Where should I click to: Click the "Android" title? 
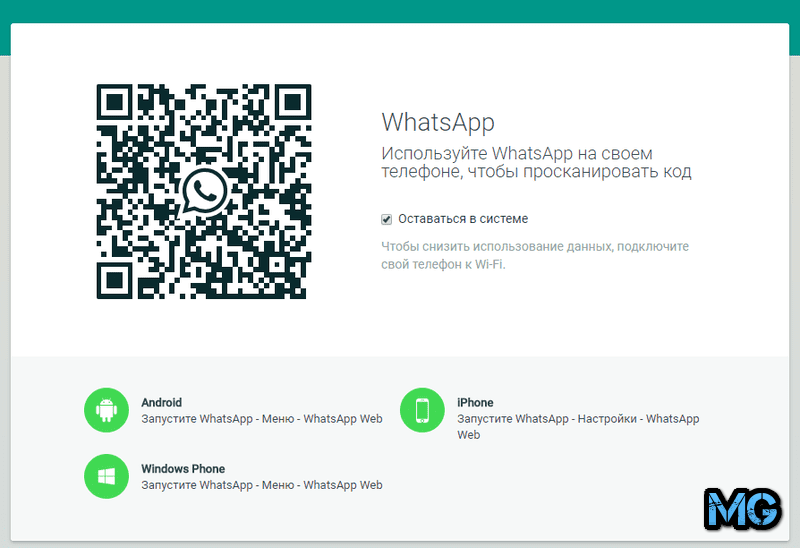point(161,403)
